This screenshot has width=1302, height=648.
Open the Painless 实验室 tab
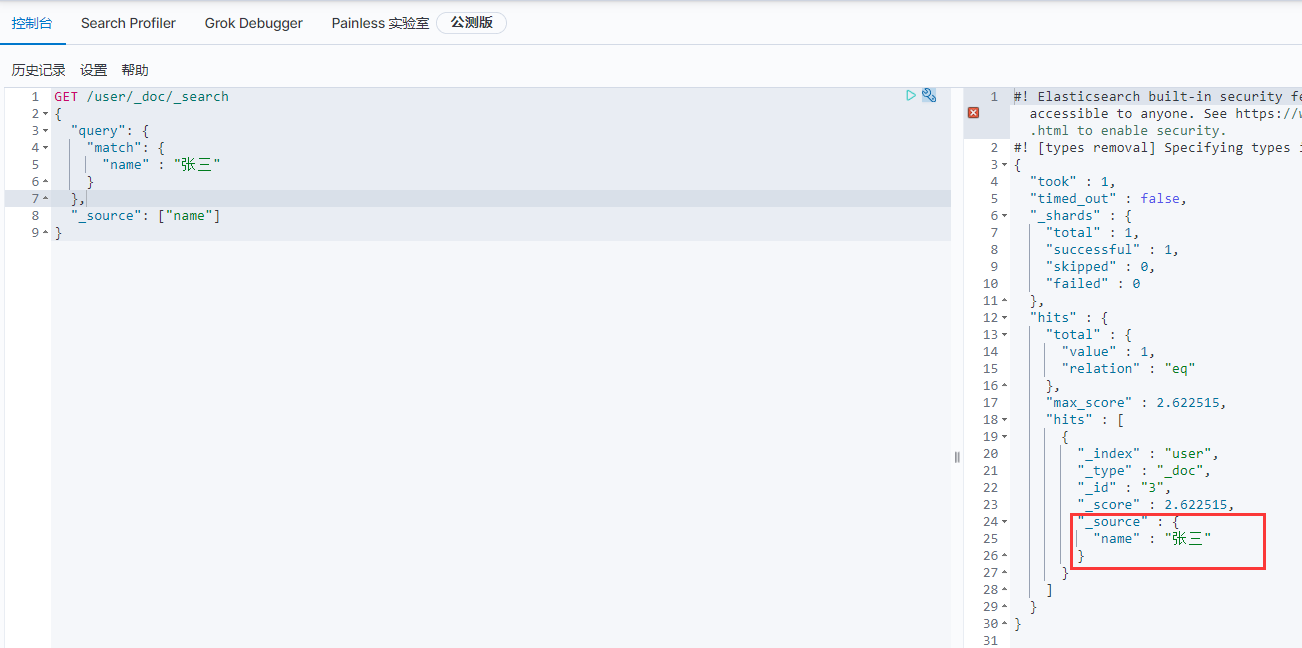[380, 23]
